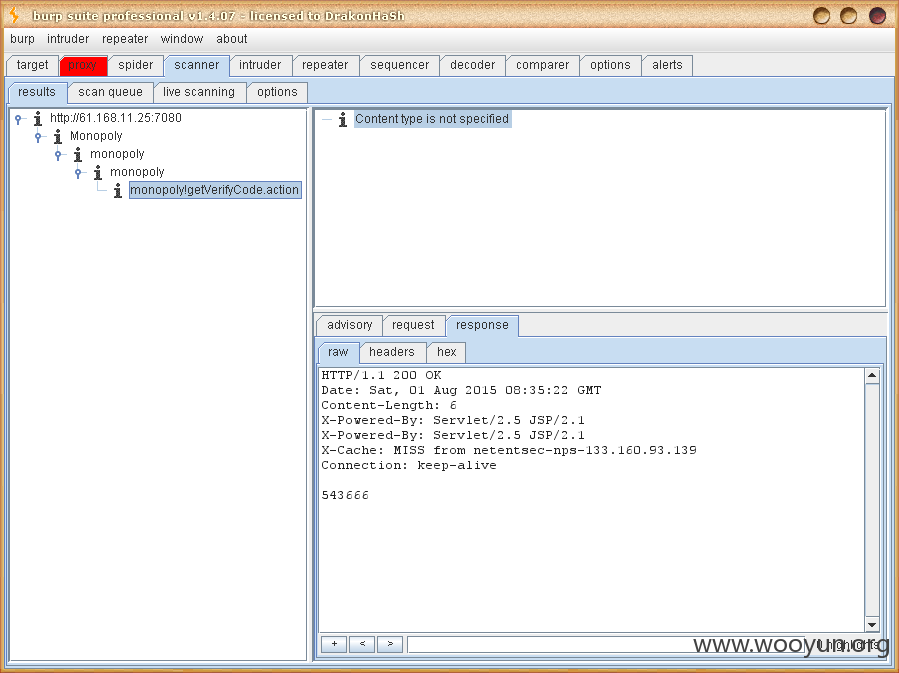Open the live scanning sub-tab
The width and height of the screenshot is (899, 673).
tap(199, 92)
